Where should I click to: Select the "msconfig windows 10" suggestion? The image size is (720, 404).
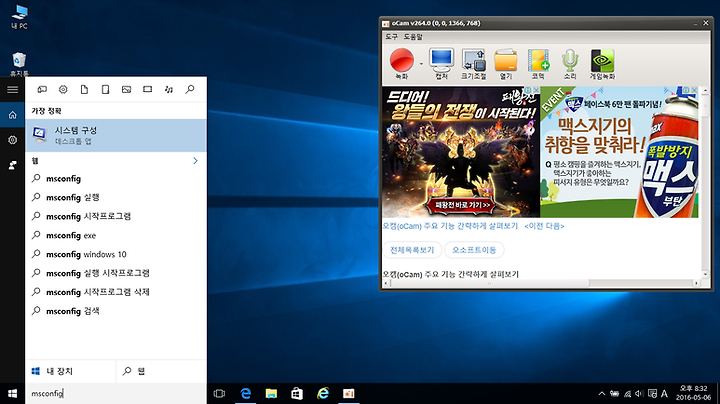(x=116, y=254)
